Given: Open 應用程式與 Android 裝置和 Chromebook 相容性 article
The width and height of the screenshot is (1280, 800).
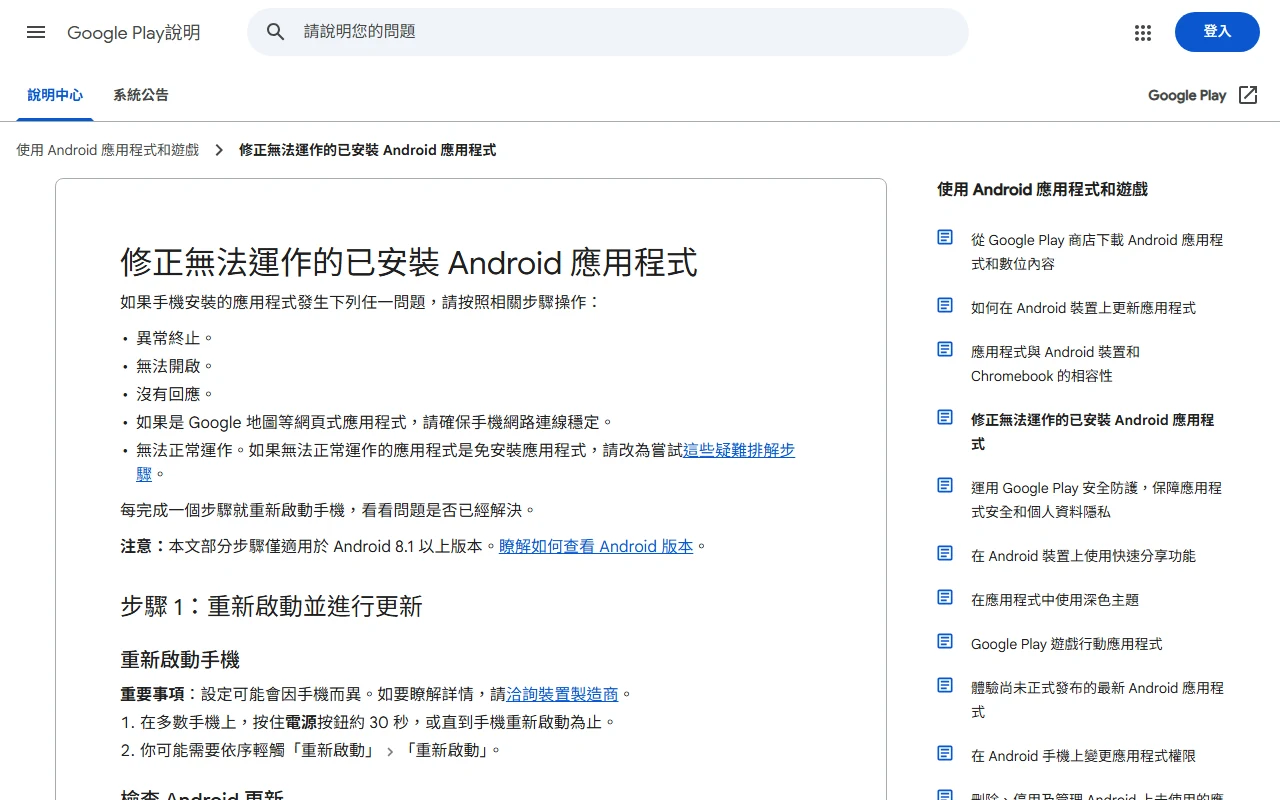Looking at the screenshot, I should [1055, 364].
